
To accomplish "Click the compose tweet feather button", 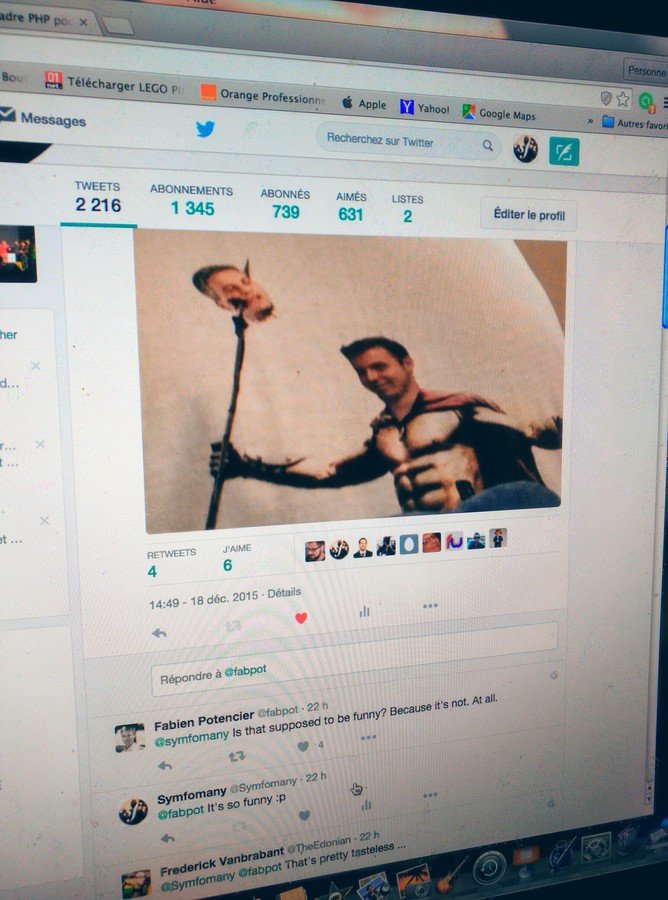I will coord(564,152).
